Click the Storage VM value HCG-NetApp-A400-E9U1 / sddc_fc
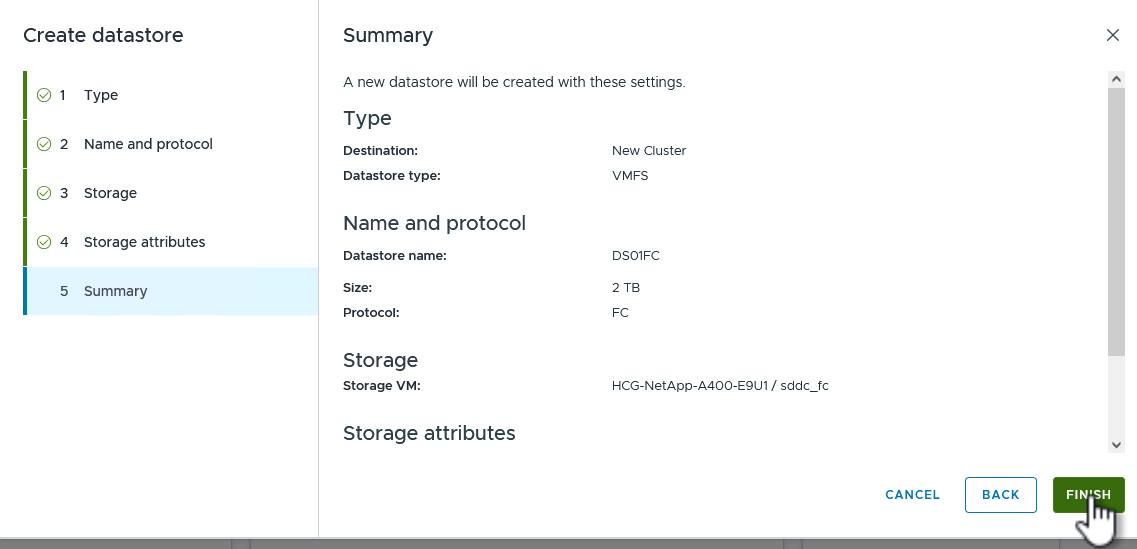The width and height of the screenshot is (1137, 549). (720, 385)
